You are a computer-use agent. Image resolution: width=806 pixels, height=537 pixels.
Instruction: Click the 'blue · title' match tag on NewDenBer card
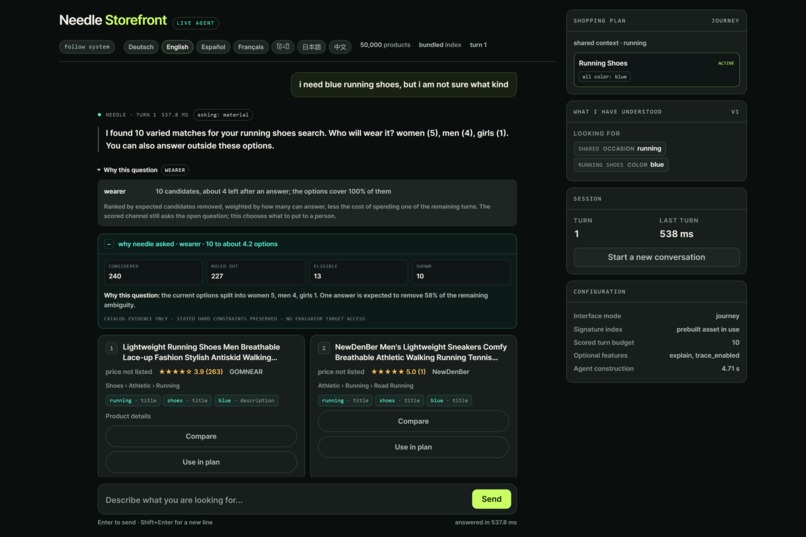point(449,400)
